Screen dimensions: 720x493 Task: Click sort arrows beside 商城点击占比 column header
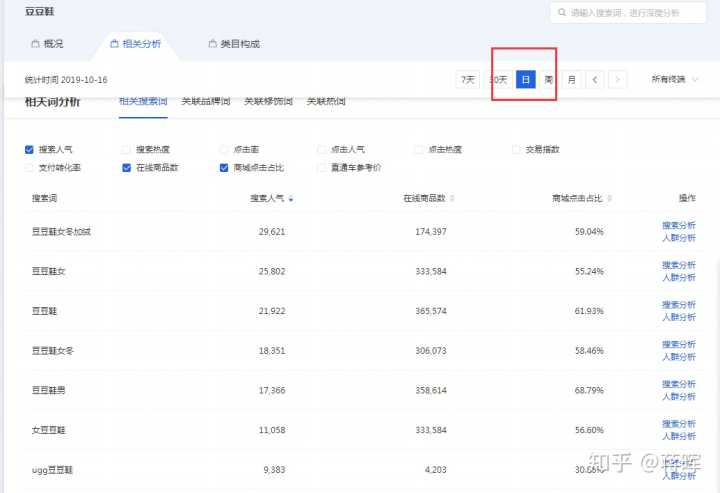(609, 199)
